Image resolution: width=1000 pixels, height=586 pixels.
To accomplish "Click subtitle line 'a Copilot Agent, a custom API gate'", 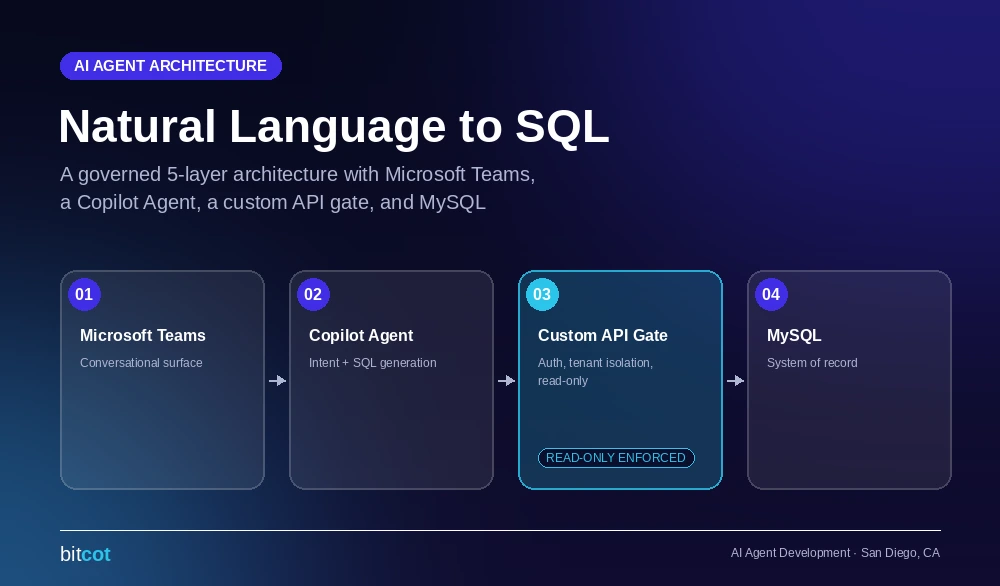I will point(272,202).
